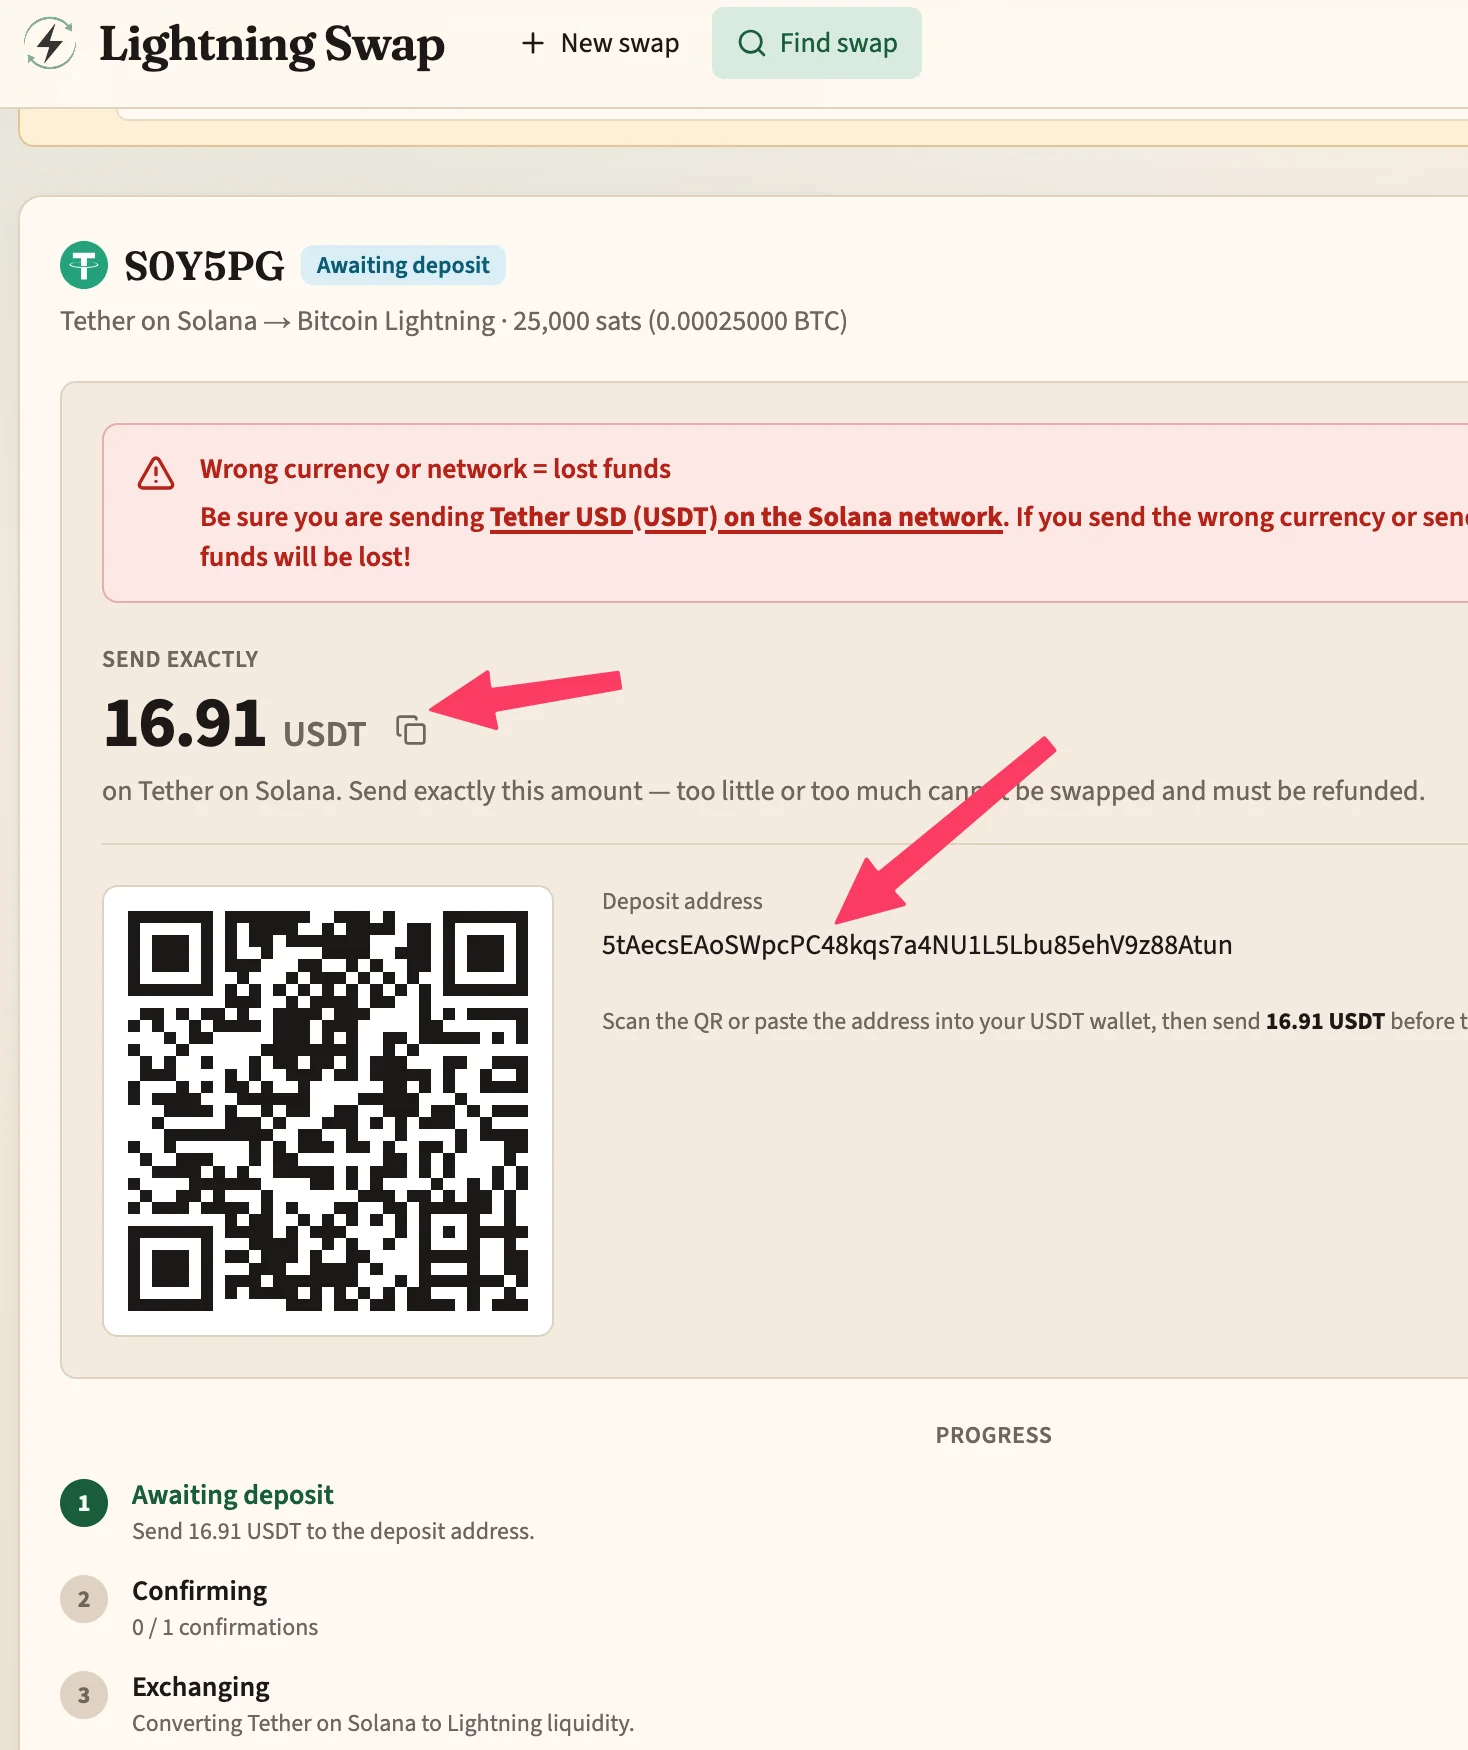This screenshot has width=1468, height=1750.
Task: Select the deposit address 5tAecsEAoSWpc… string
Action: click(917, 945)
